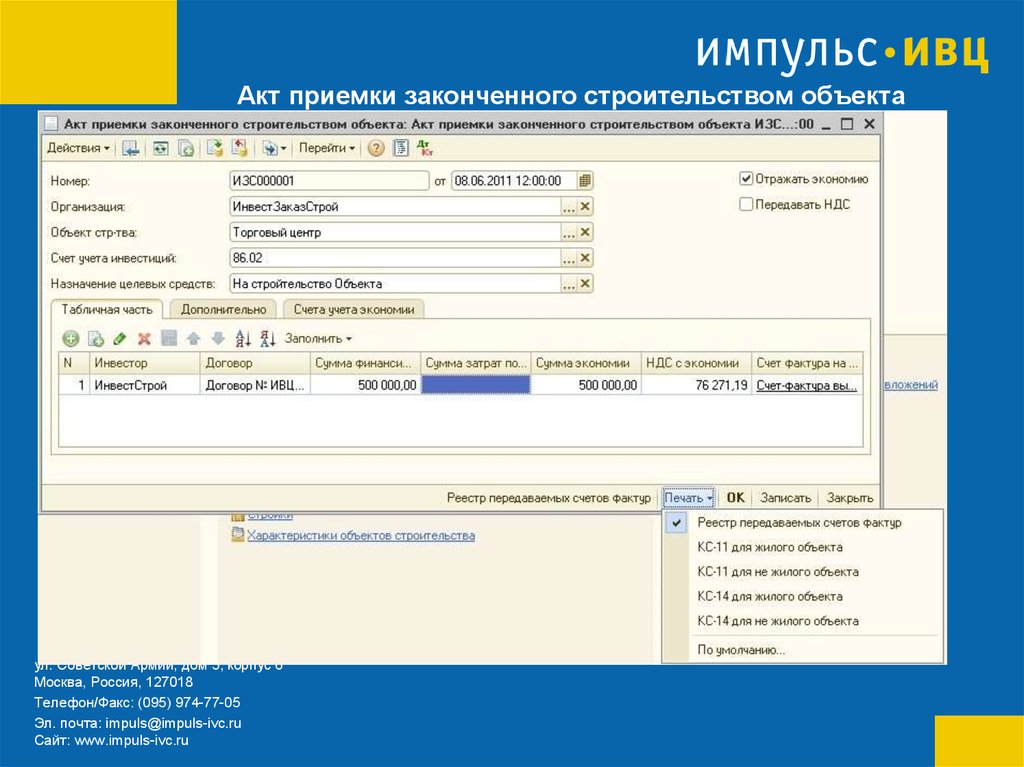Enable the Передавать НДС checkbox
This screenshot has width=1024, height=767.
(746, 204)
